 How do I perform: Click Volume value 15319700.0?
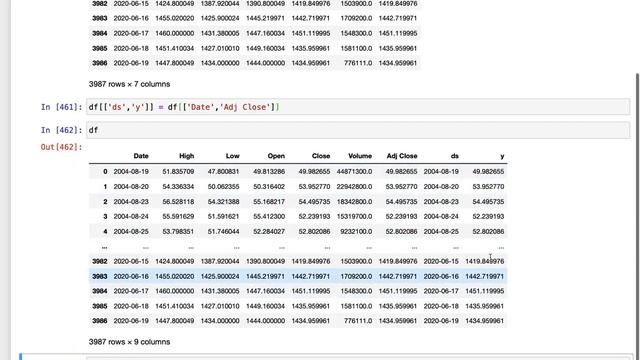tap(354, 216)
